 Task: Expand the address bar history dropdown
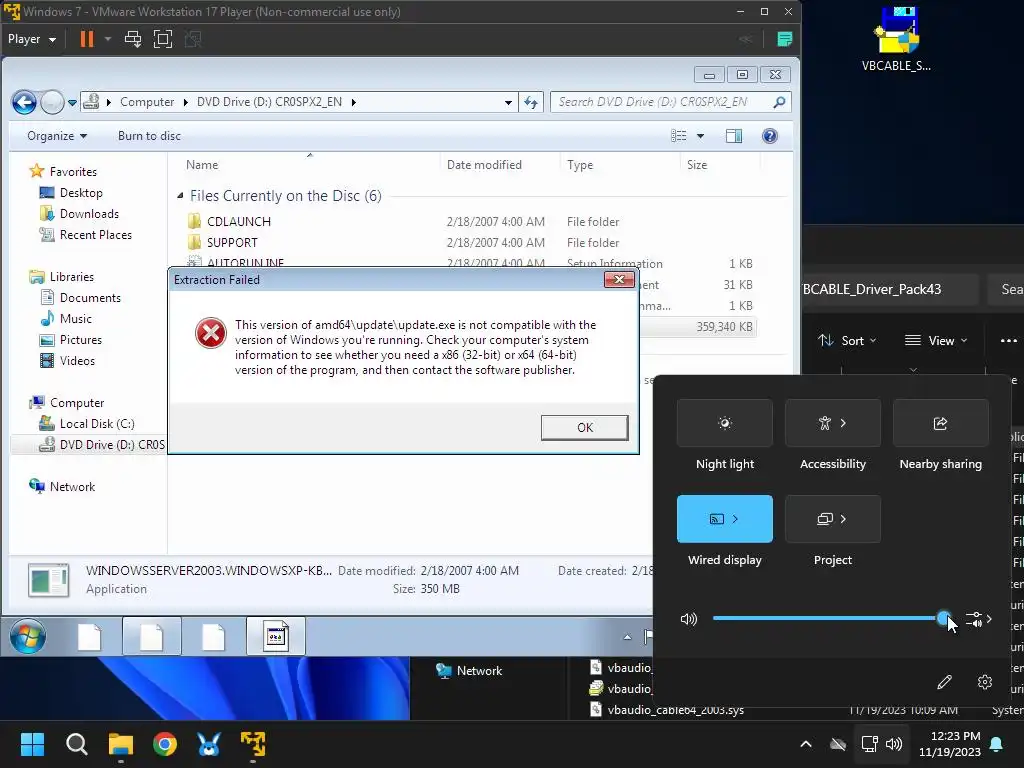pos(508,103)
